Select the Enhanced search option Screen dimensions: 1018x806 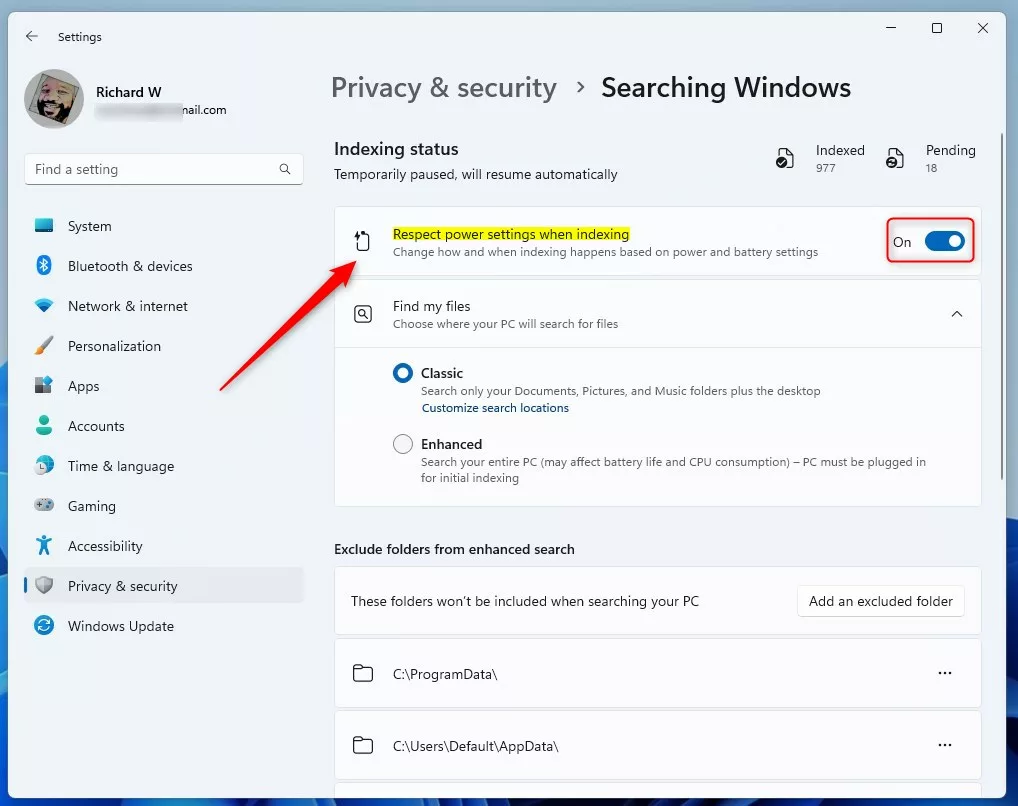(x=403, y=444)
